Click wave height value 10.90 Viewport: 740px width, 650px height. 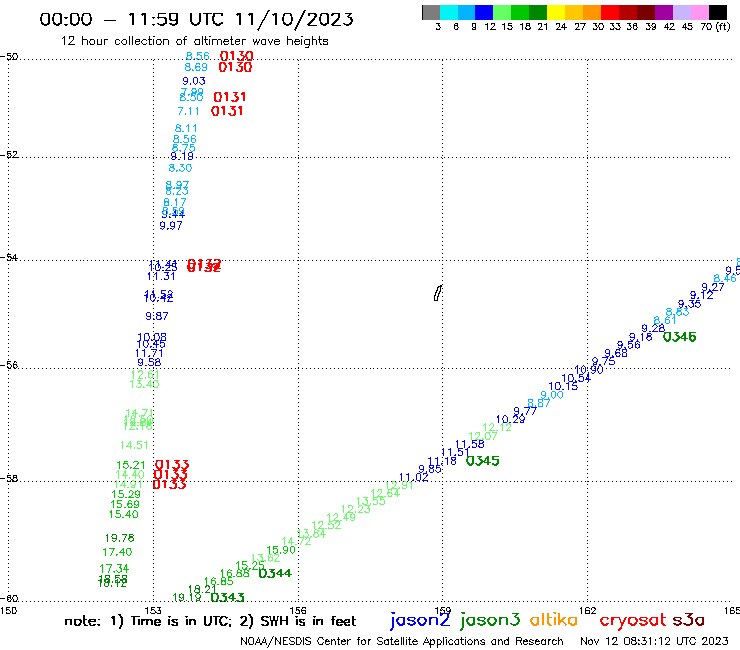point(589,370)
